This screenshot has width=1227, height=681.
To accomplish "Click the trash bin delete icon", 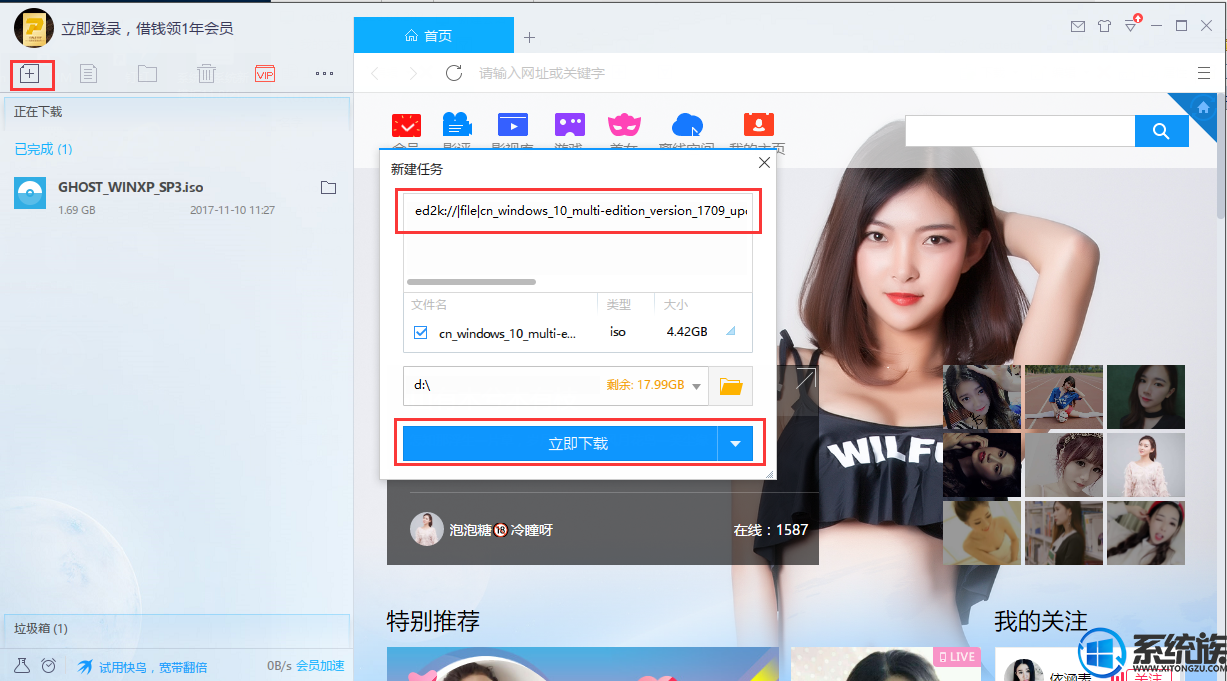I will [x=206, y=73].
